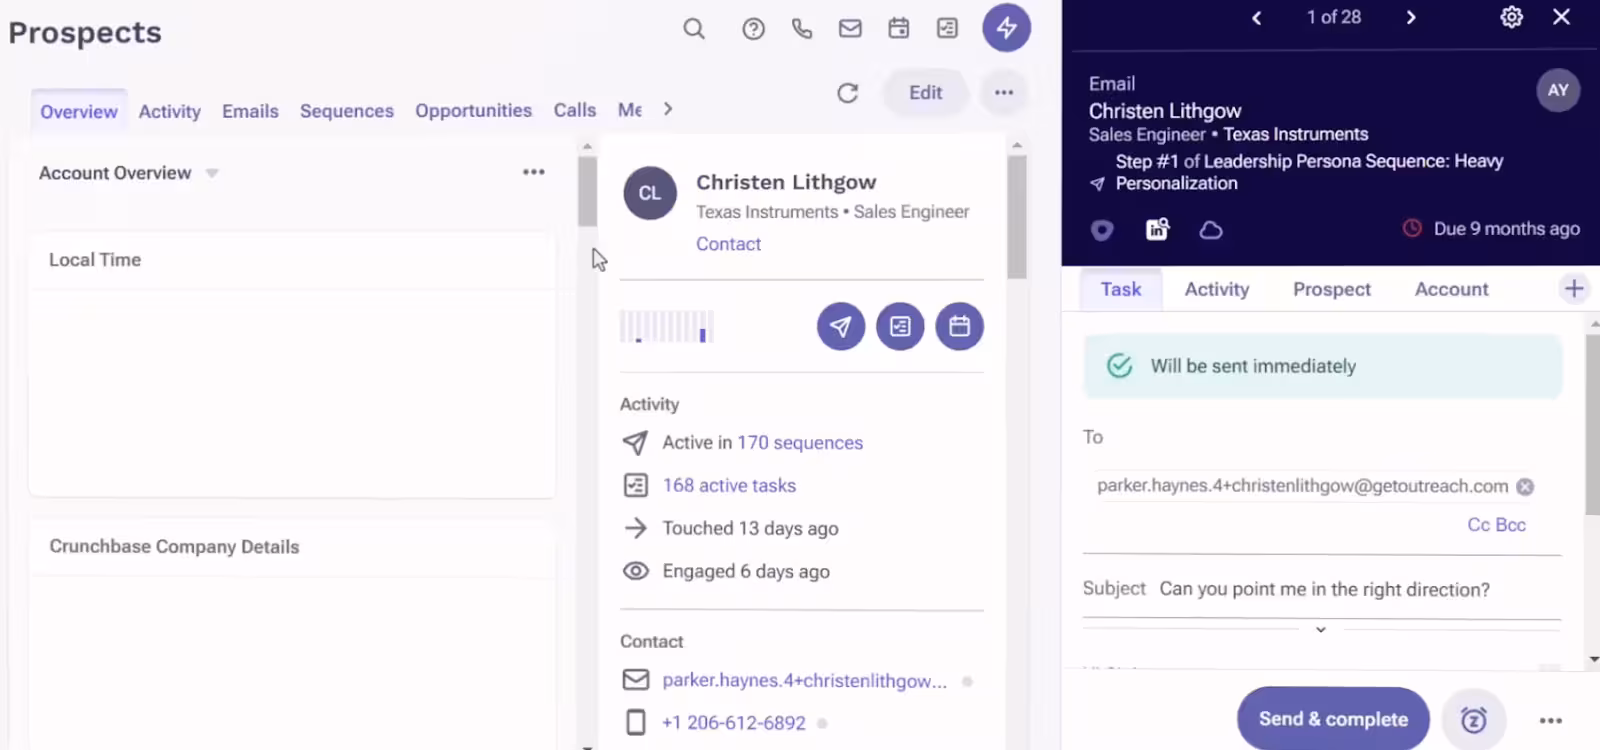Open the calendar icon in header
Image resolution: width=1600 pixels, height=750 pixels.
[899, 29]
